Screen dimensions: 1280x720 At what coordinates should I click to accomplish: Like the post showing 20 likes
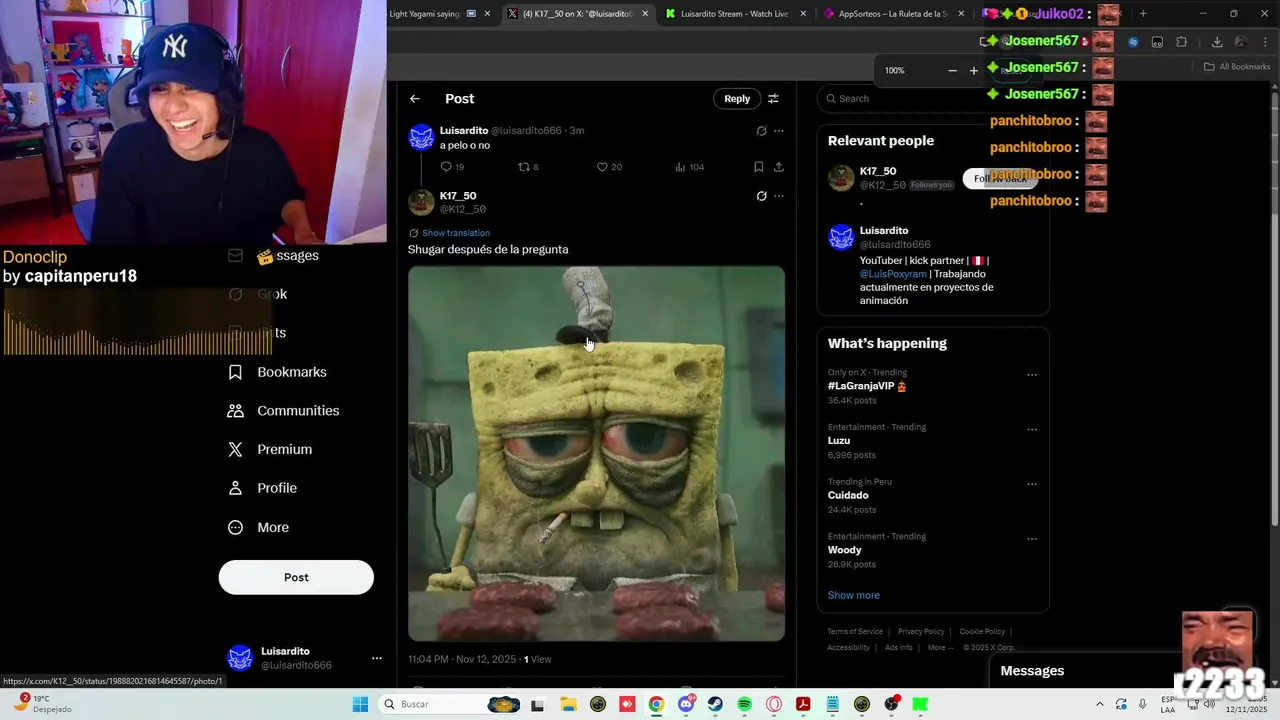609,167
